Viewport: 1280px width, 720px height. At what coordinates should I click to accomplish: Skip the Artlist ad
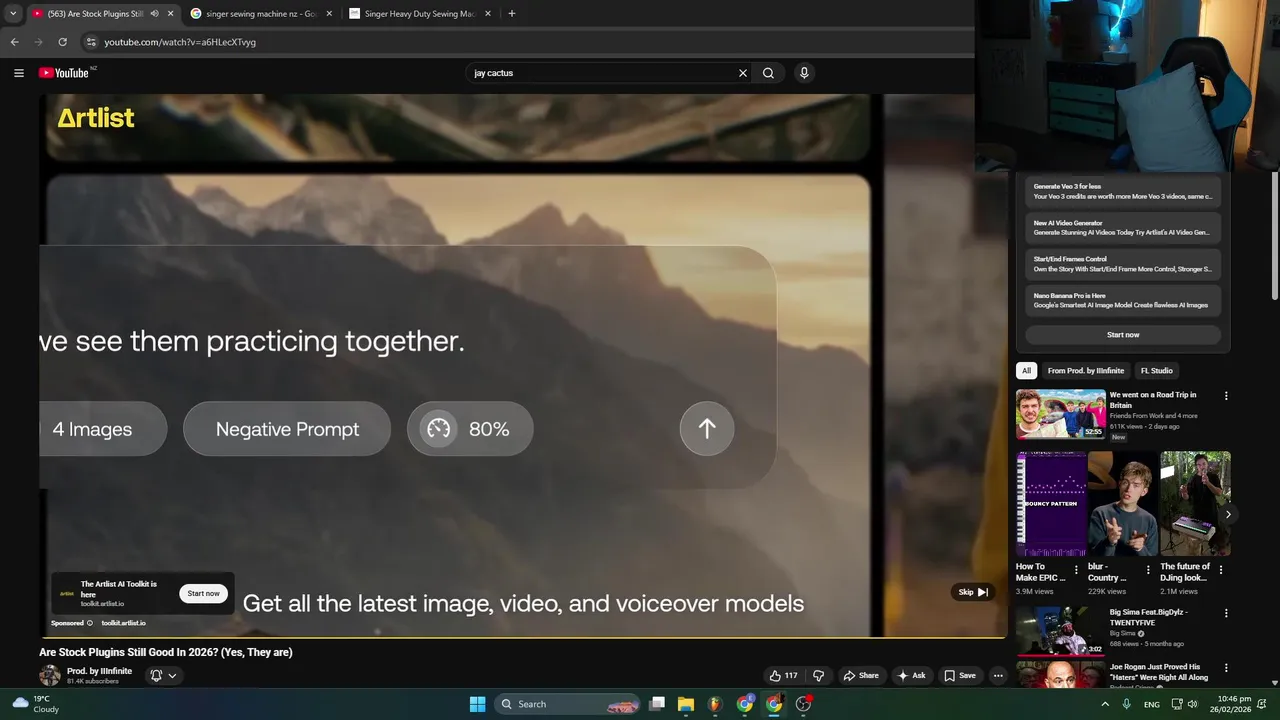coord(973,592)
